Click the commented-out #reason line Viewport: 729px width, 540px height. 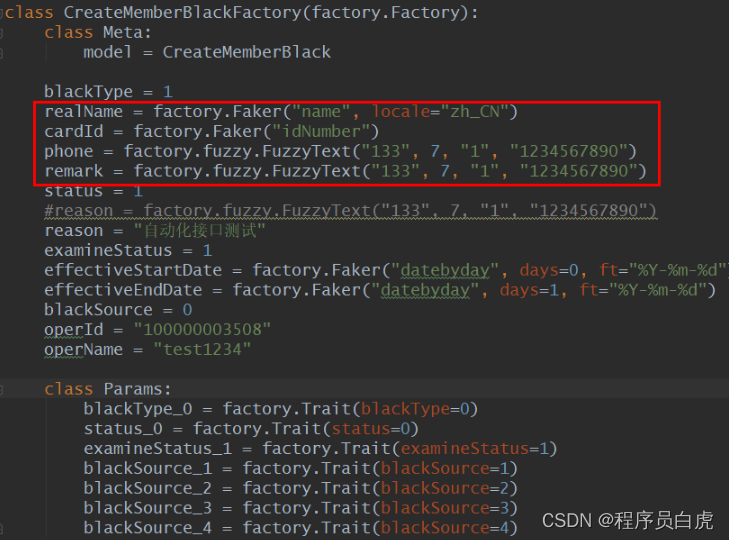(x=350, y=211)
